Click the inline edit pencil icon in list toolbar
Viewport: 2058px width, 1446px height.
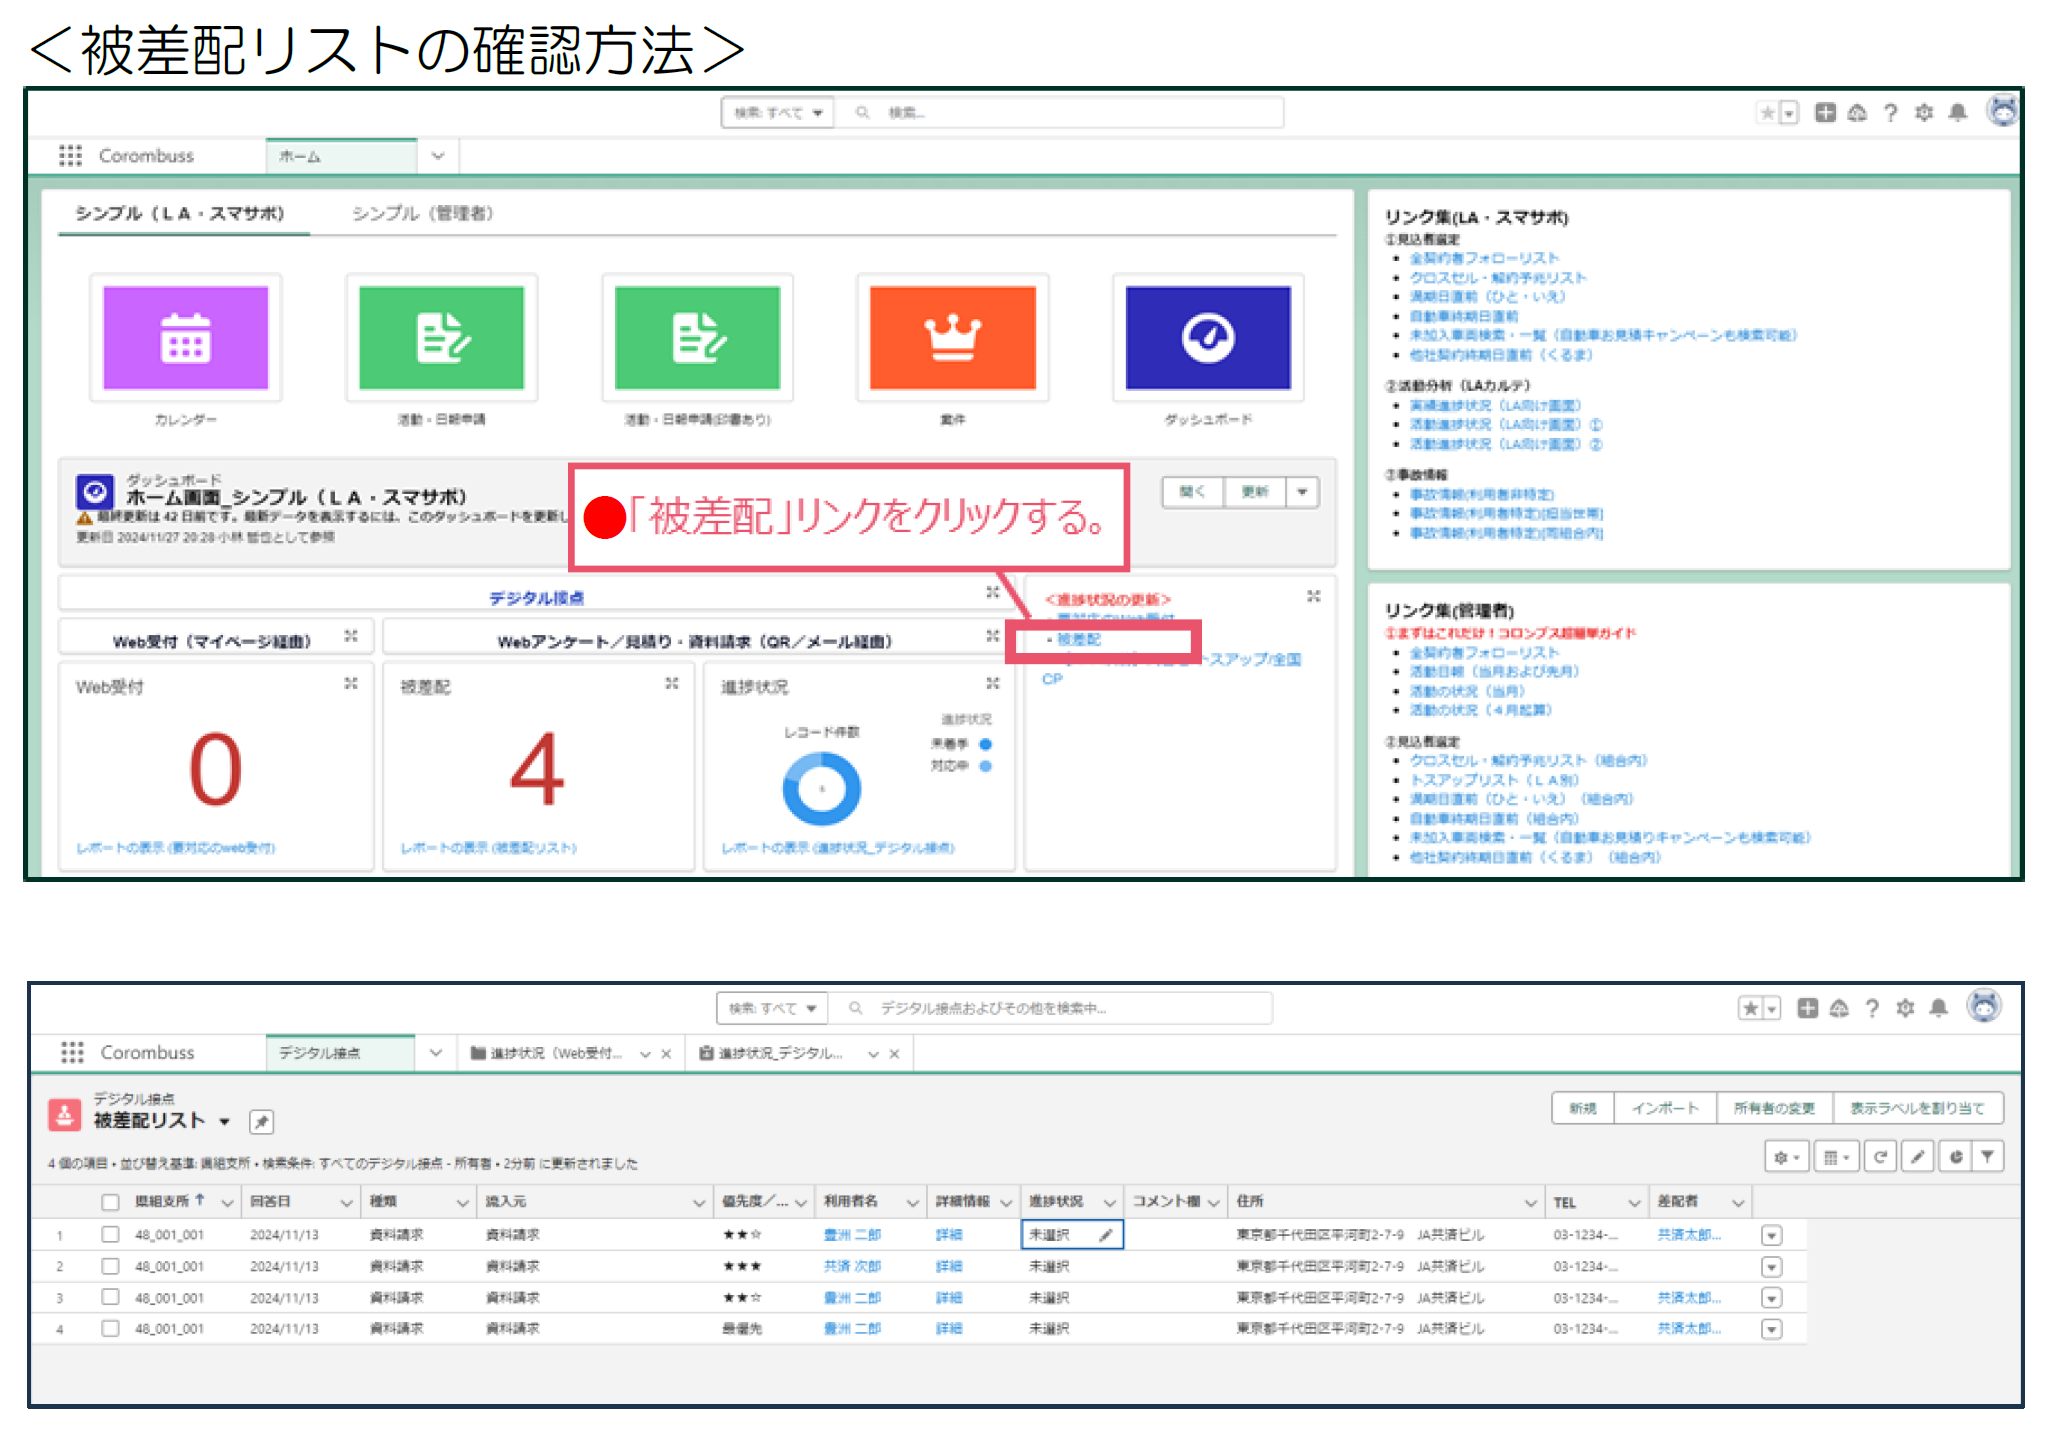click(1917, 1157)
